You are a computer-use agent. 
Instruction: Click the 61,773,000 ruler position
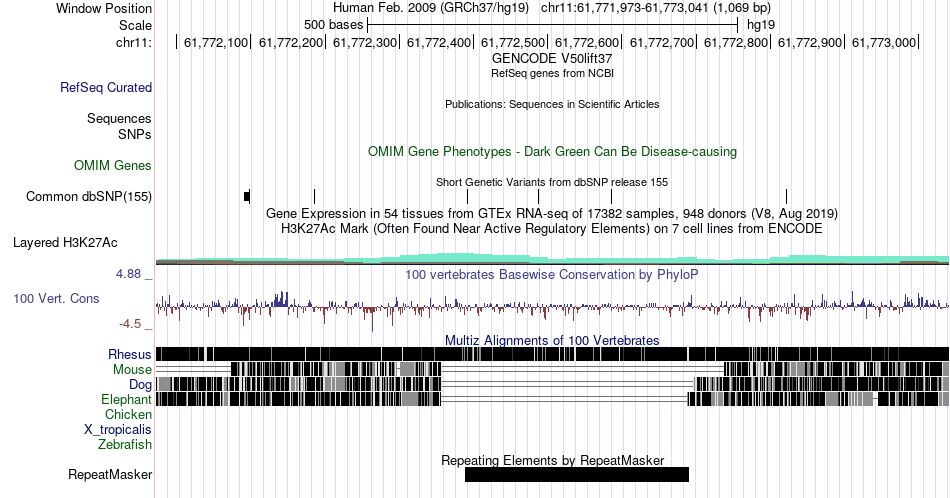pyautogui.click(x=883, y=42)
